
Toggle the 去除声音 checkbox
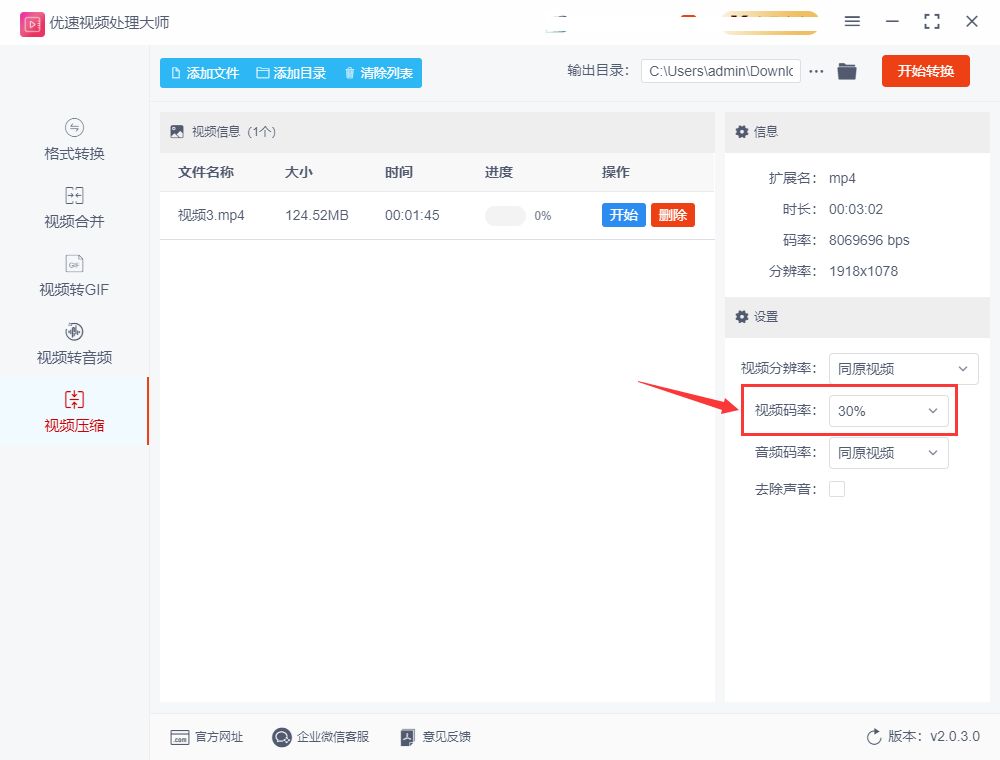[837, 489]
